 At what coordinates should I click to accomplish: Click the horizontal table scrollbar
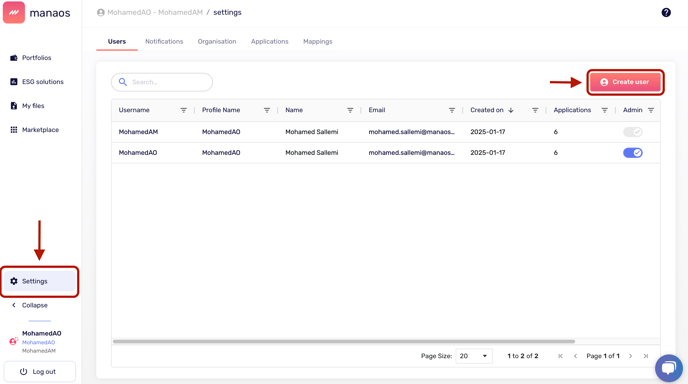tap(344, 341)
